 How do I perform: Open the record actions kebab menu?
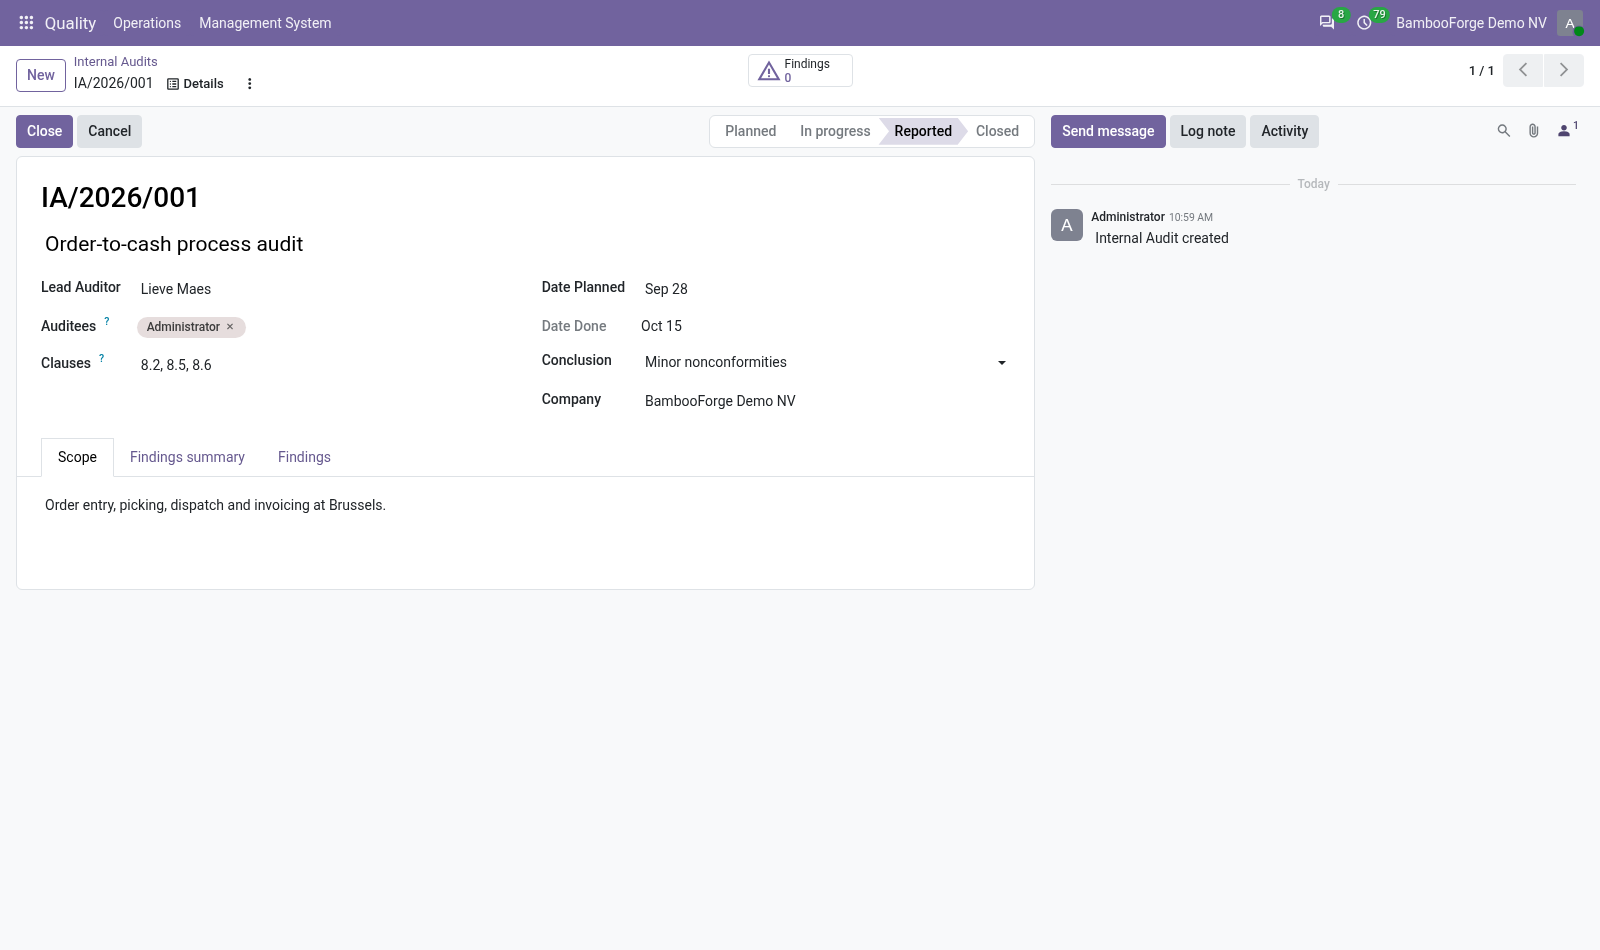[250, 84]
